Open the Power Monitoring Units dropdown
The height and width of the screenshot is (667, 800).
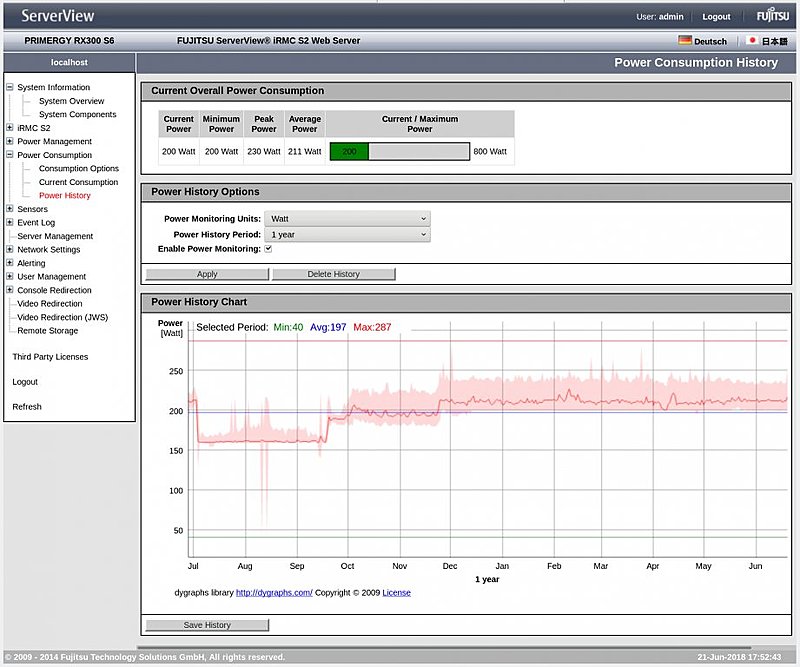coord(347,218)
